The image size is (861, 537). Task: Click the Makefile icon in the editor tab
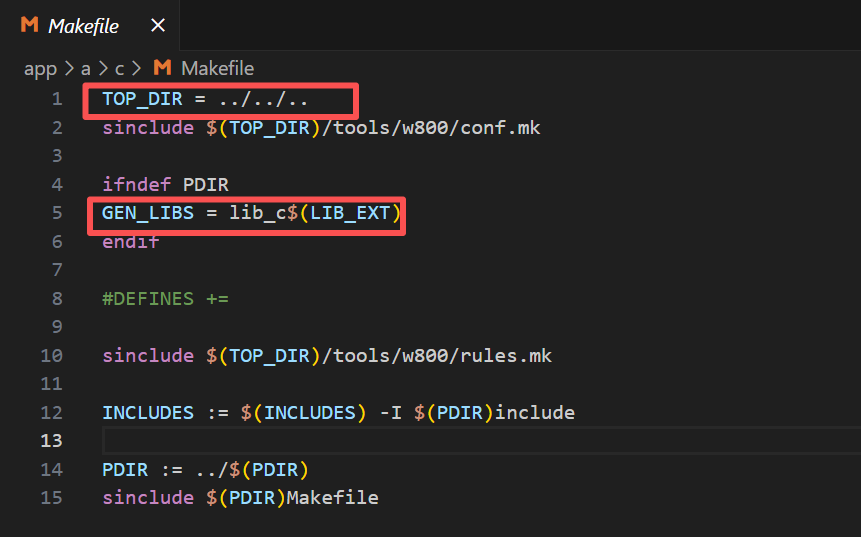click(30, 25)
